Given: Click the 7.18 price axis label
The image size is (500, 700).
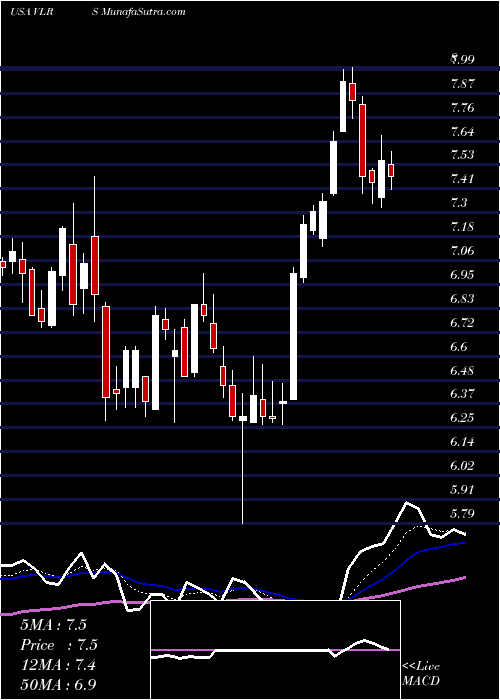Looking at the screenshot, I should [462, 227].
